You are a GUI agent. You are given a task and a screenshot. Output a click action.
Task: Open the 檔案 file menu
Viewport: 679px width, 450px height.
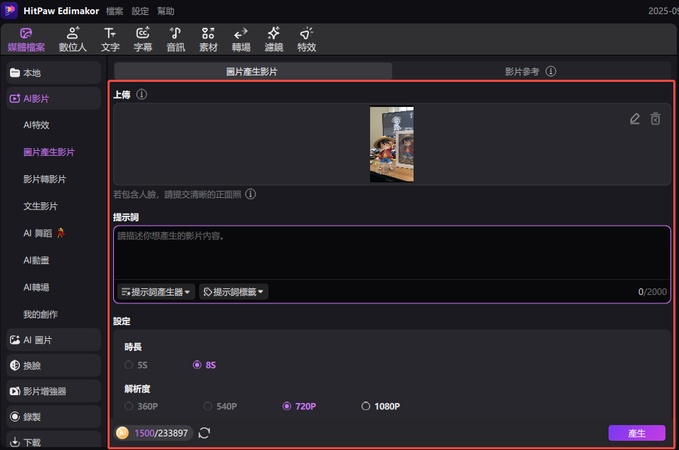(114, 11)
